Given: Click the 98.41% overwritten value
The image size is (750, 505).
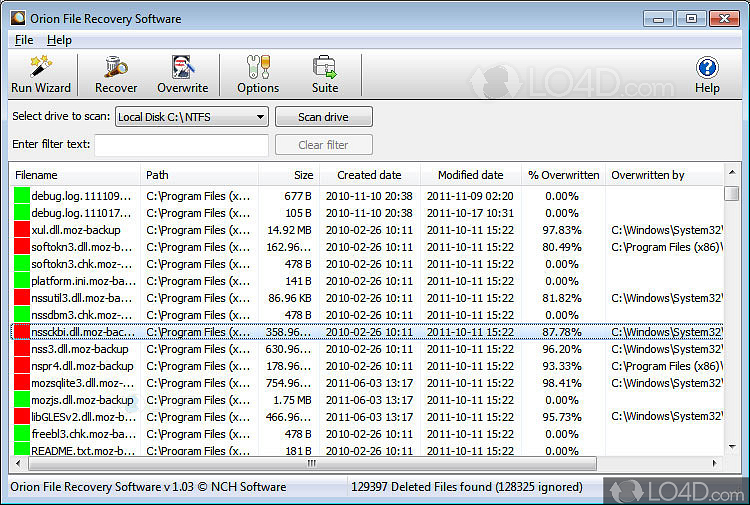Looking at the screenshot, I should [562, 383].
